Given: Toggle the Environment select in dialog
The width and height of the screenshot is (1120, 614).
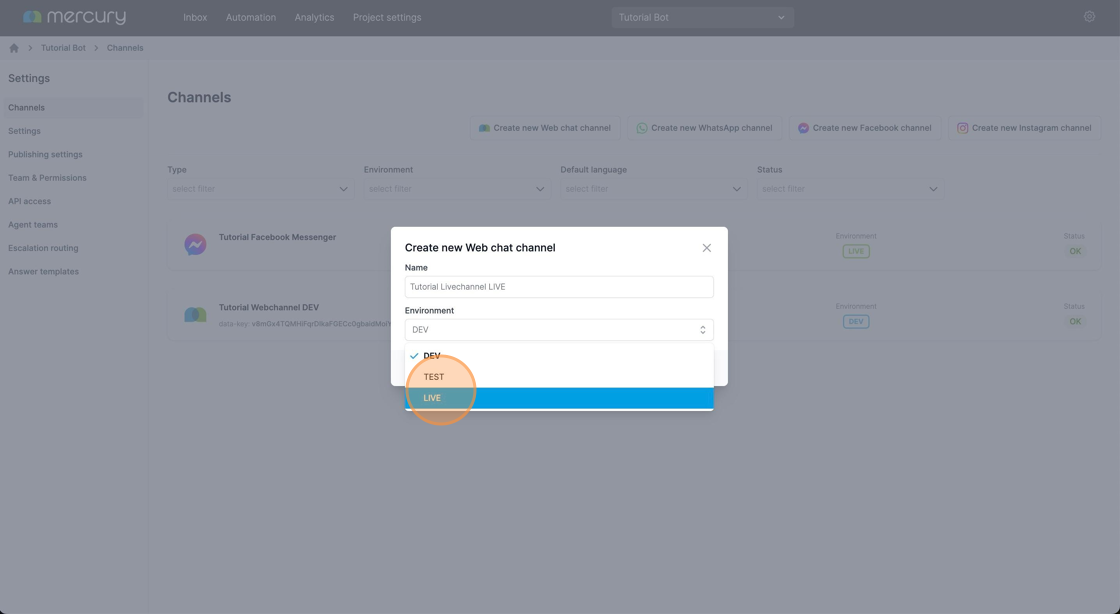Looking at the screenshot, I should coord(559,330).
